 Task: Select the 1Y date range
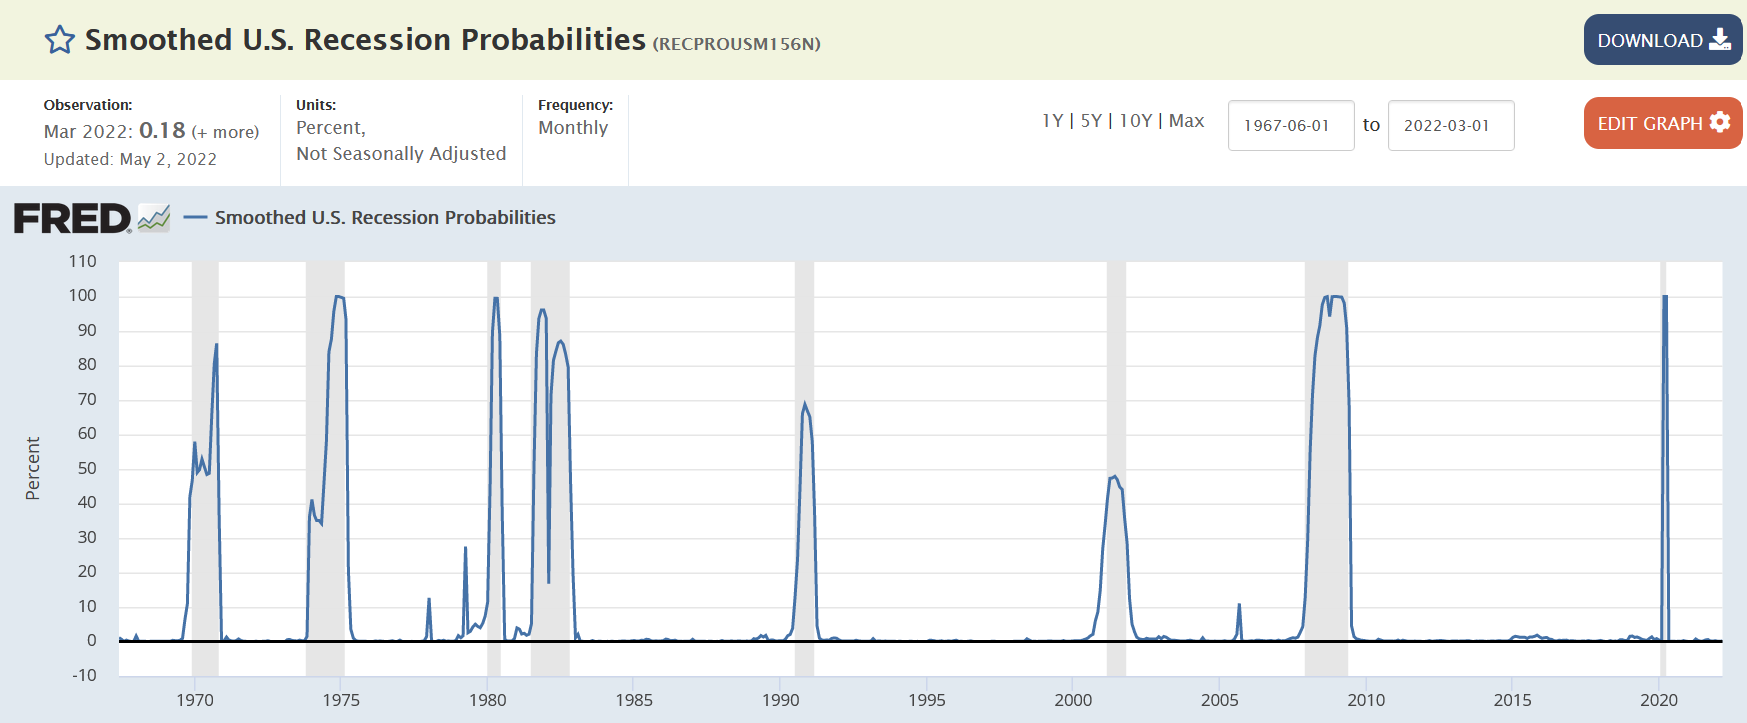coord(1052,121)
